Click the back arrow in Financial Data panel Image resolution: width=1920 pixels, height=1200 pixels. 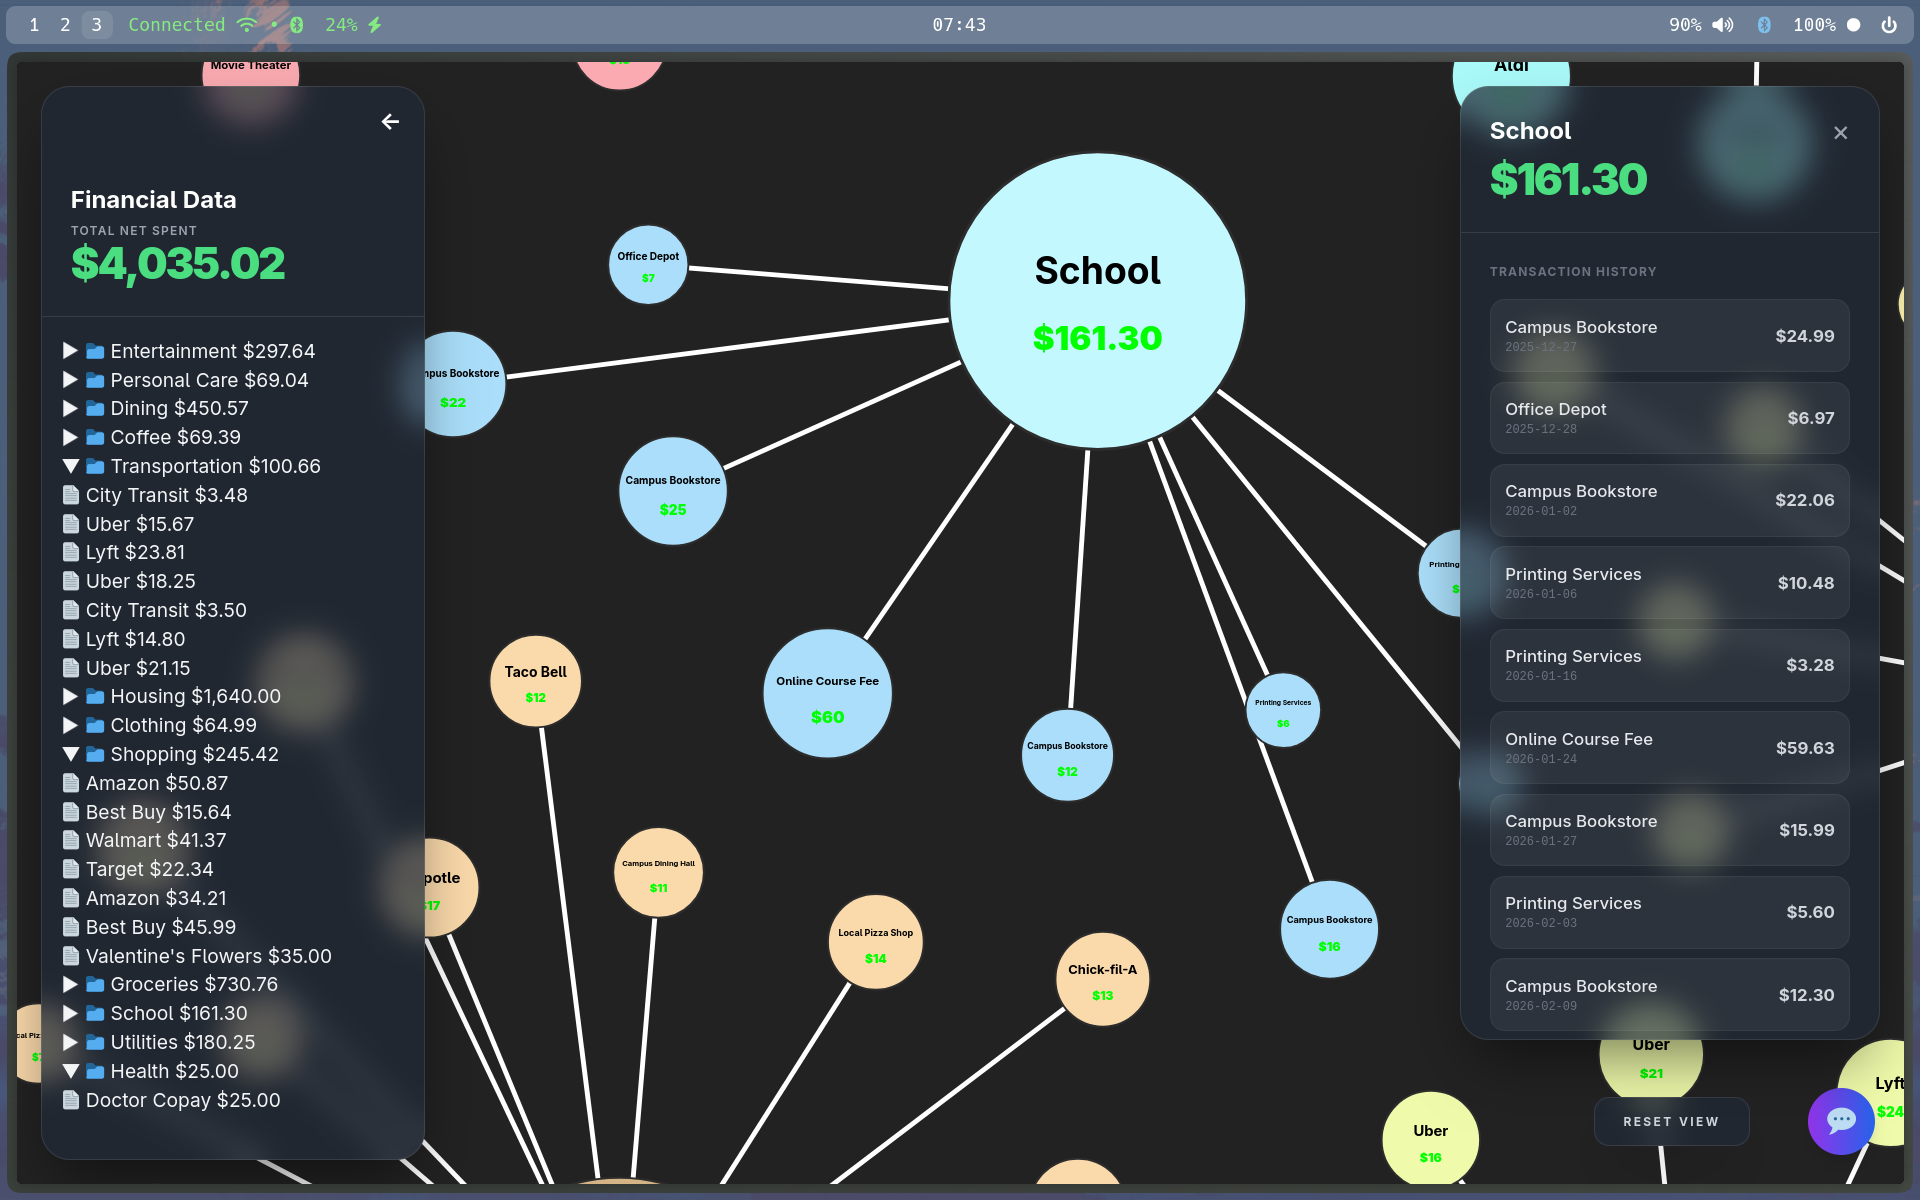pos(390,122)
